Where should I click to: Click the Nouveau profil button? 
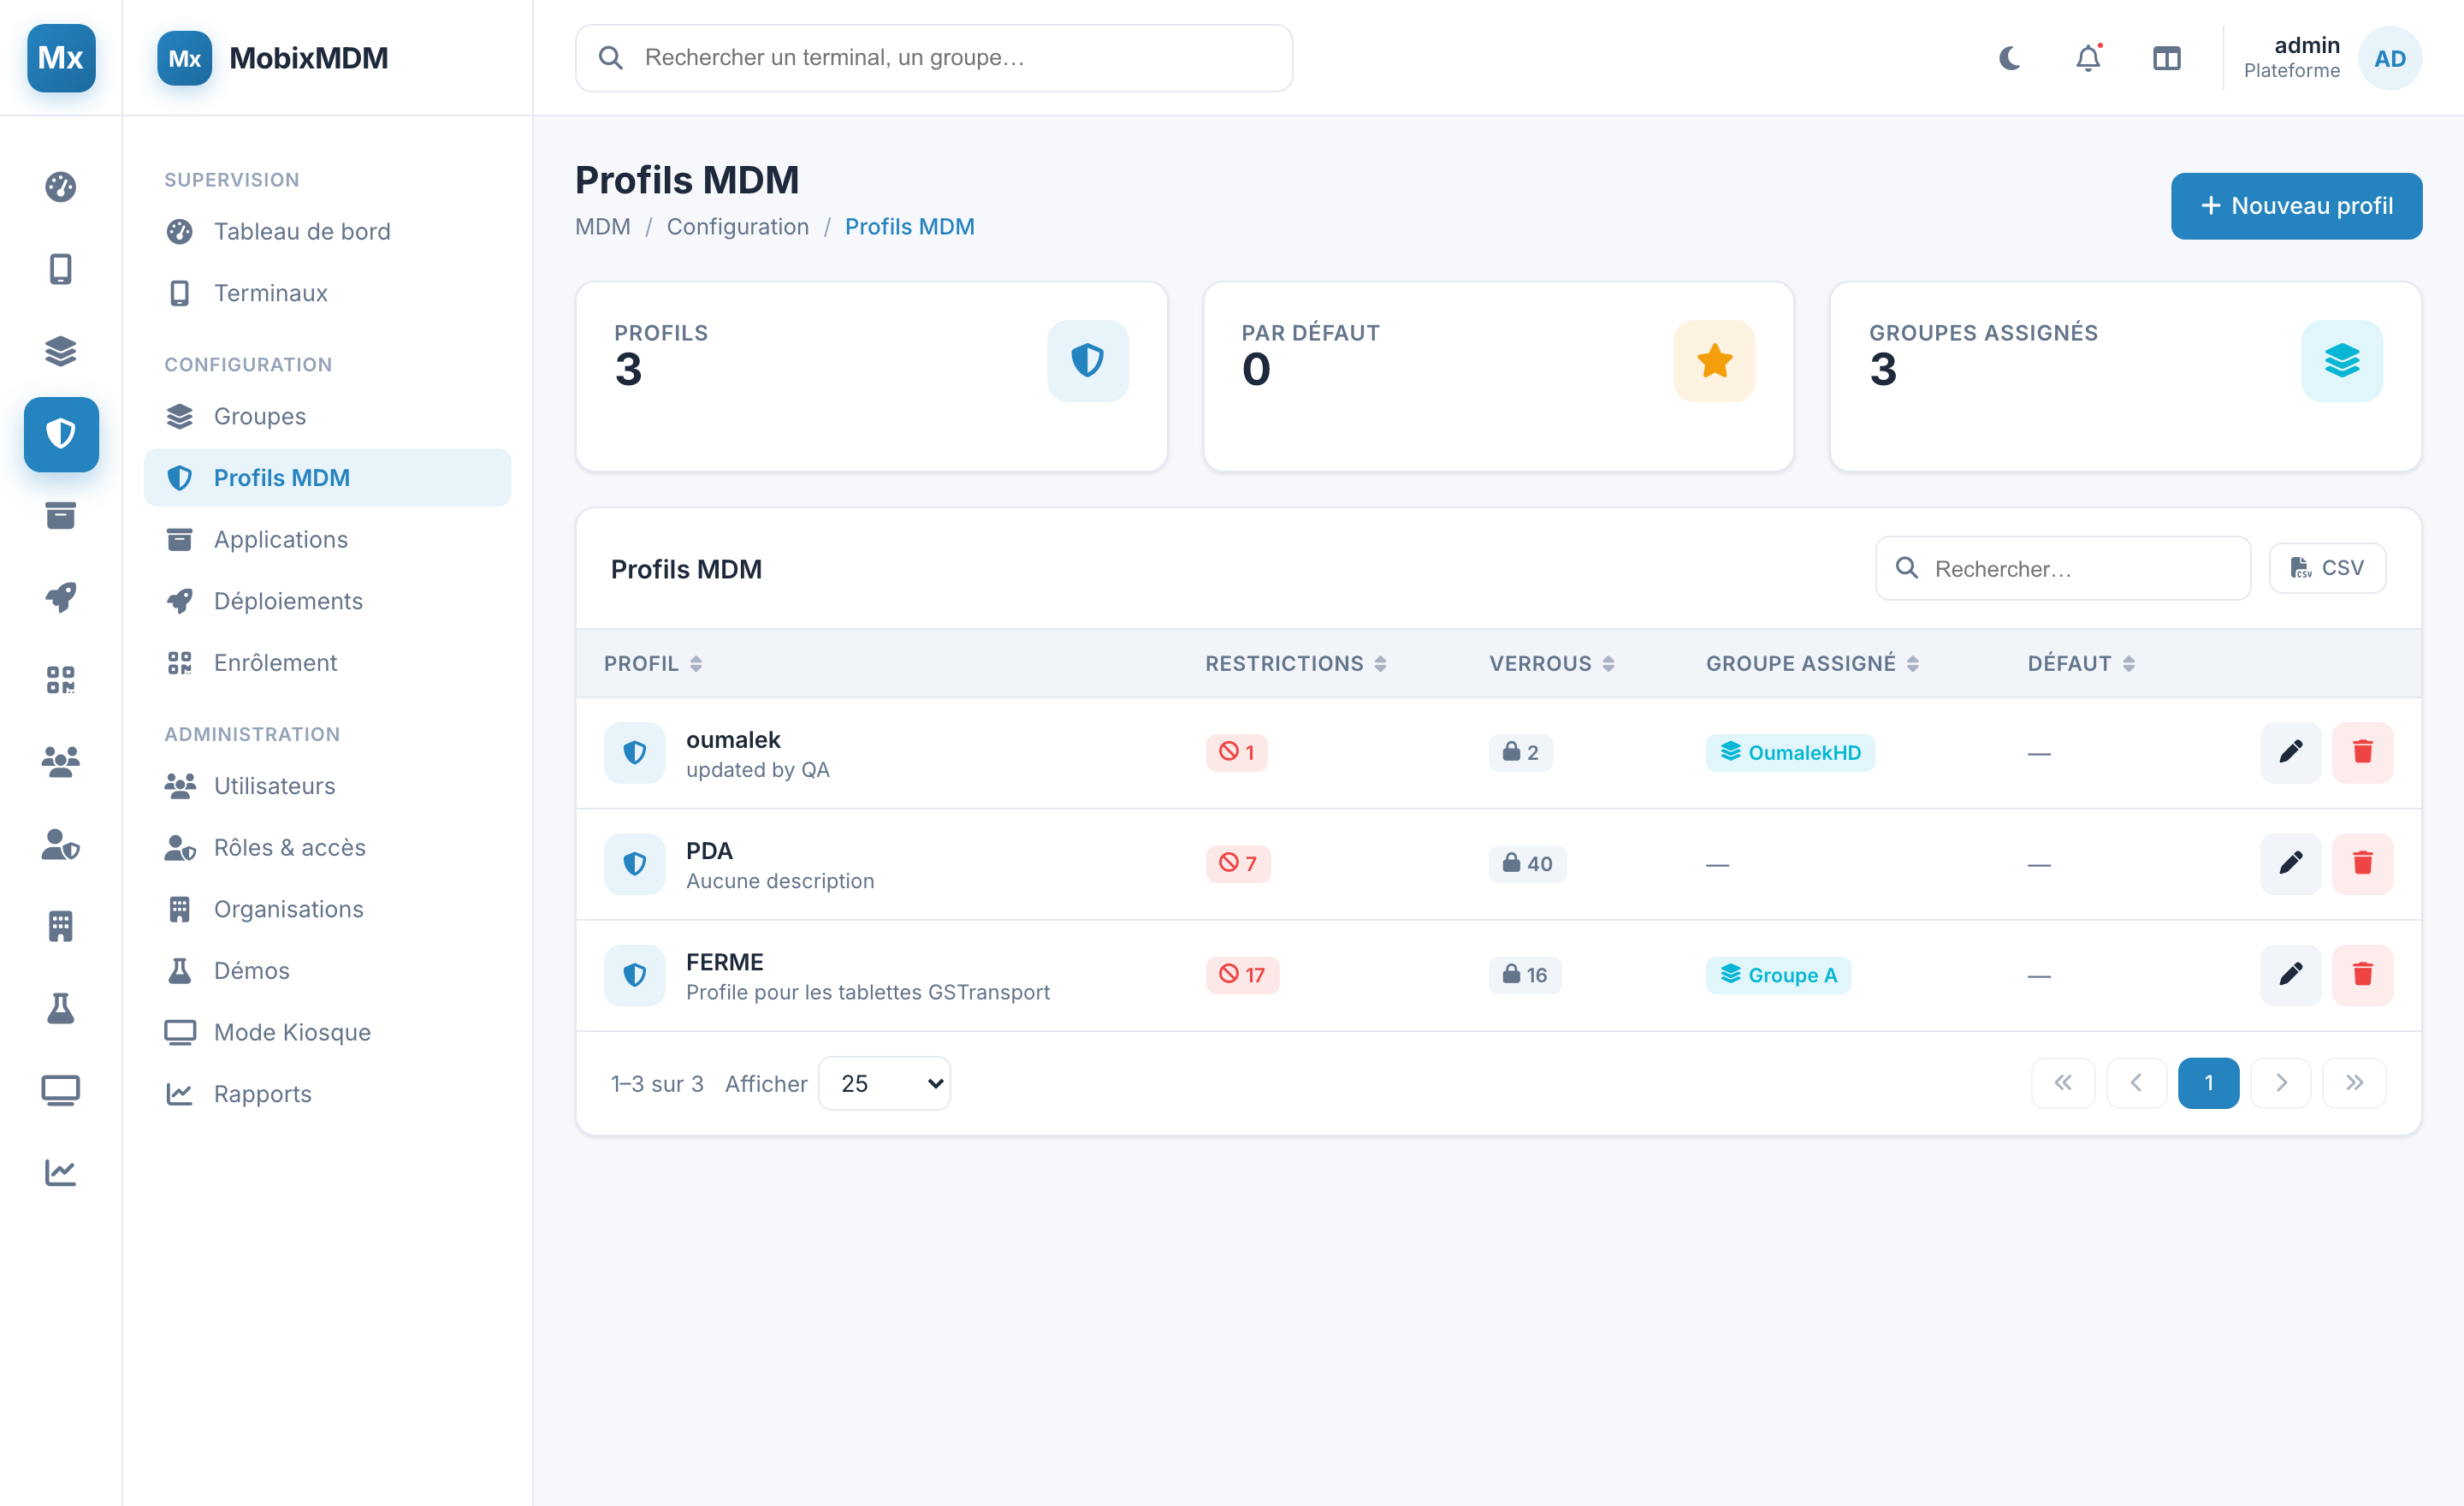point(2296,206)
